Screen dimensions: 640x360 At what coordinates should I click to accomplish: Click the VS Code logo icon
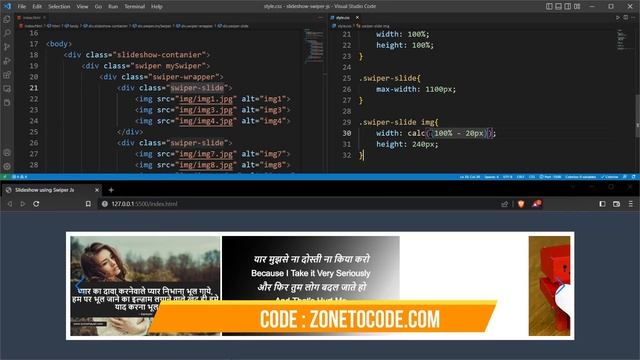[7, 6]
